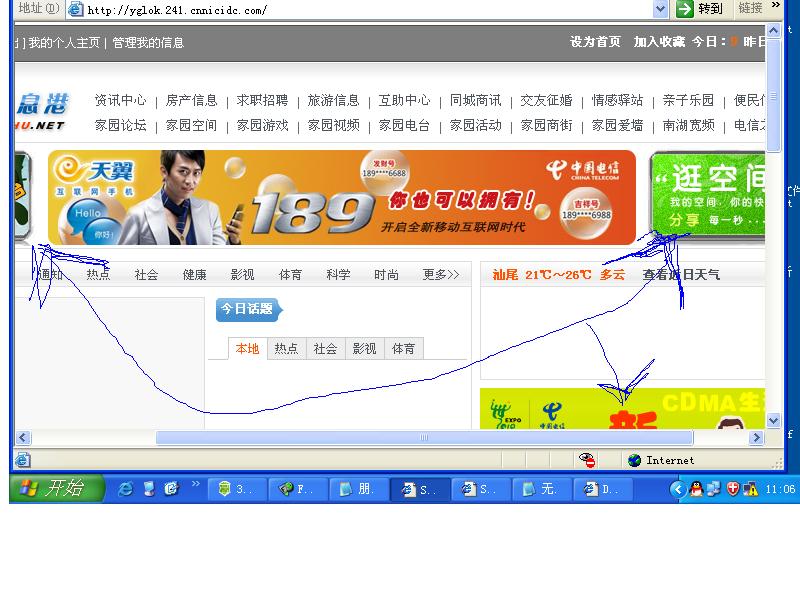Screen dimensions: 800x600
Task: Click the horizontal scrollbar left arrow
Action: pyautogui.click(x=23, y=437)
